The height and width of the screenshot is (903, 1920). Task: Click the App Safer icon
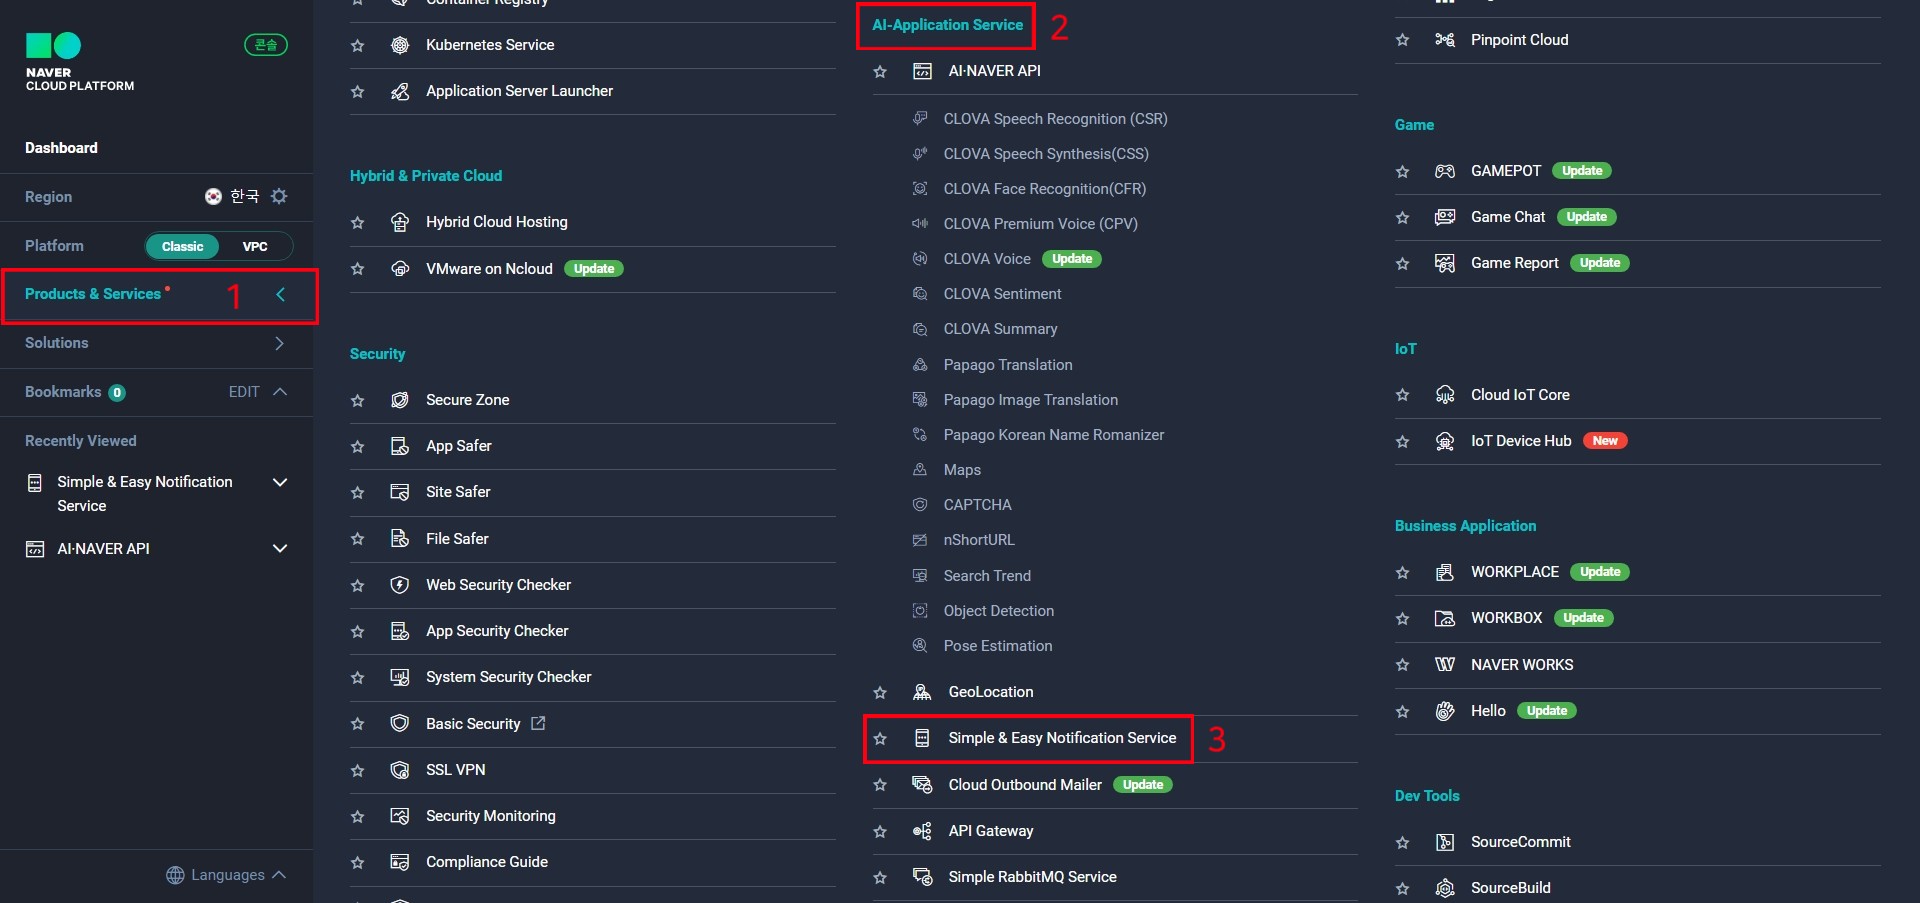(x=400, y=446)
